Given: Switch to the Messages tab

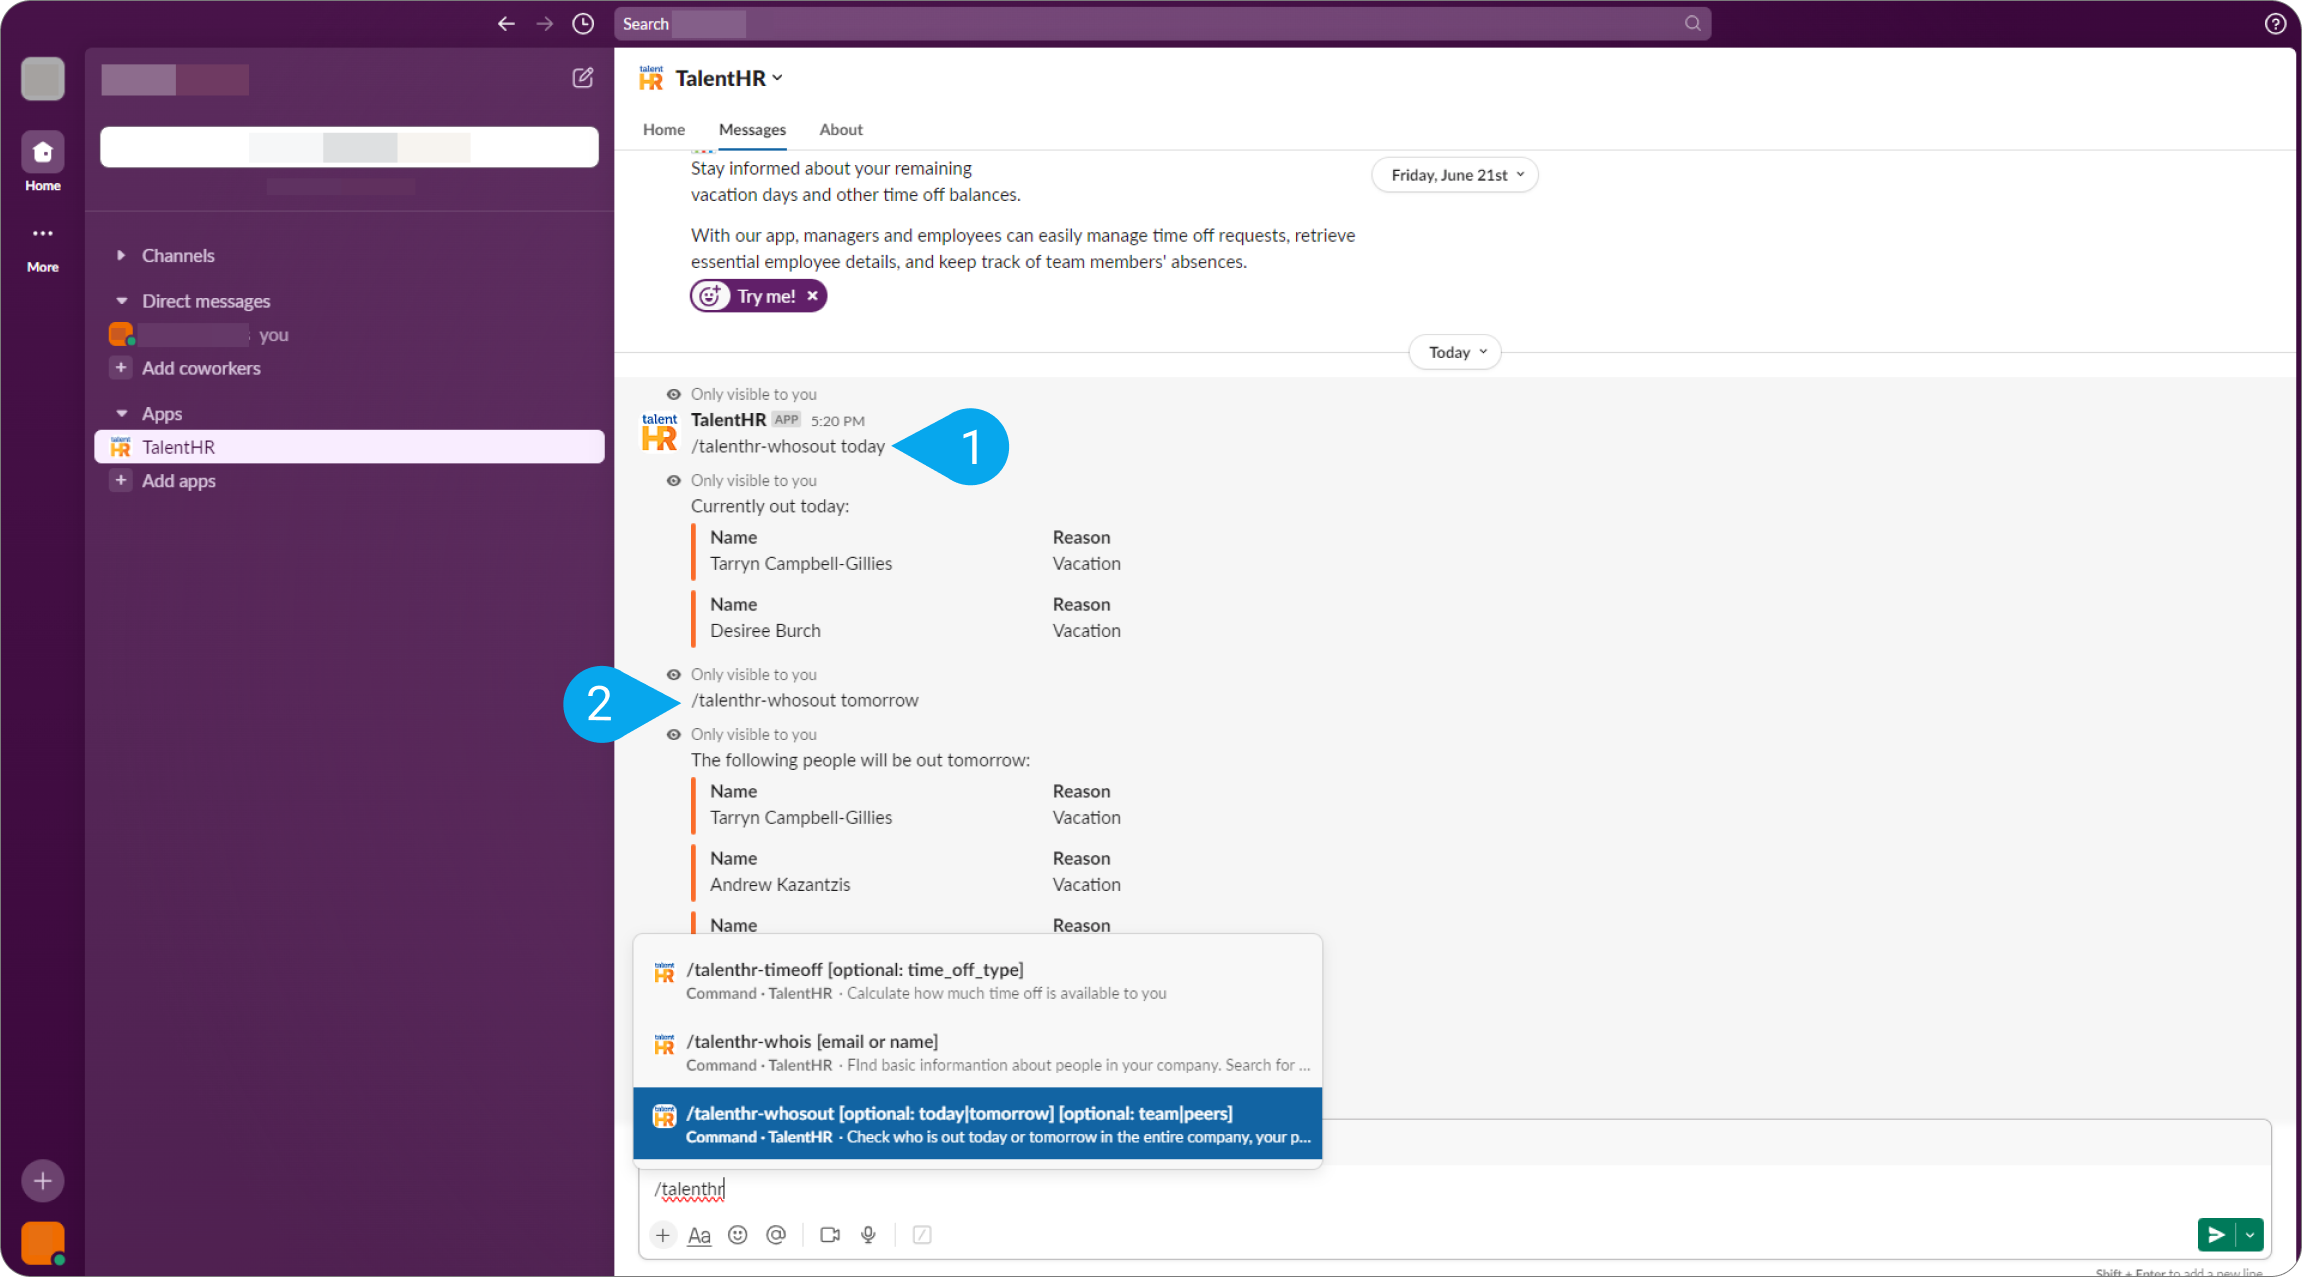Looking at the screenshot, I should point(752,129).
